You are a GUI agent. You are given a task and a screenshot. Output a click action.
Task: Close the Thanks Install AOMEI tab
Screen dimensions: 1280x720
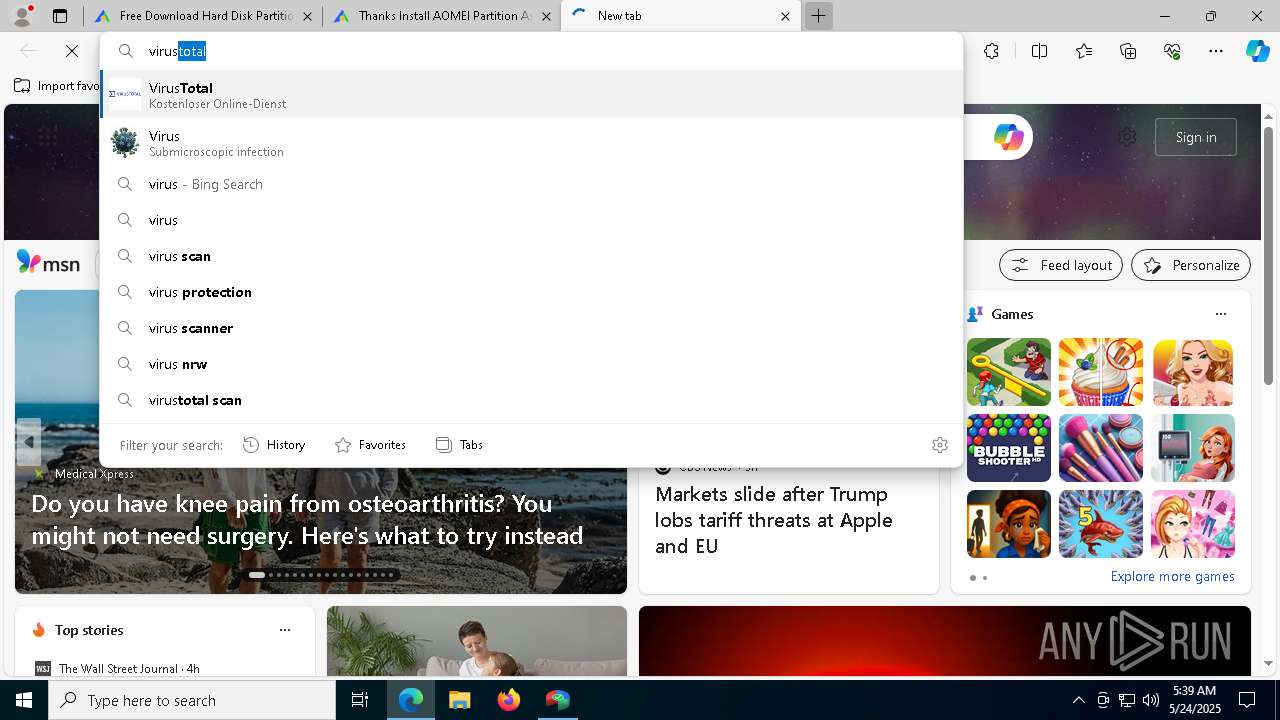pos(546,16)
